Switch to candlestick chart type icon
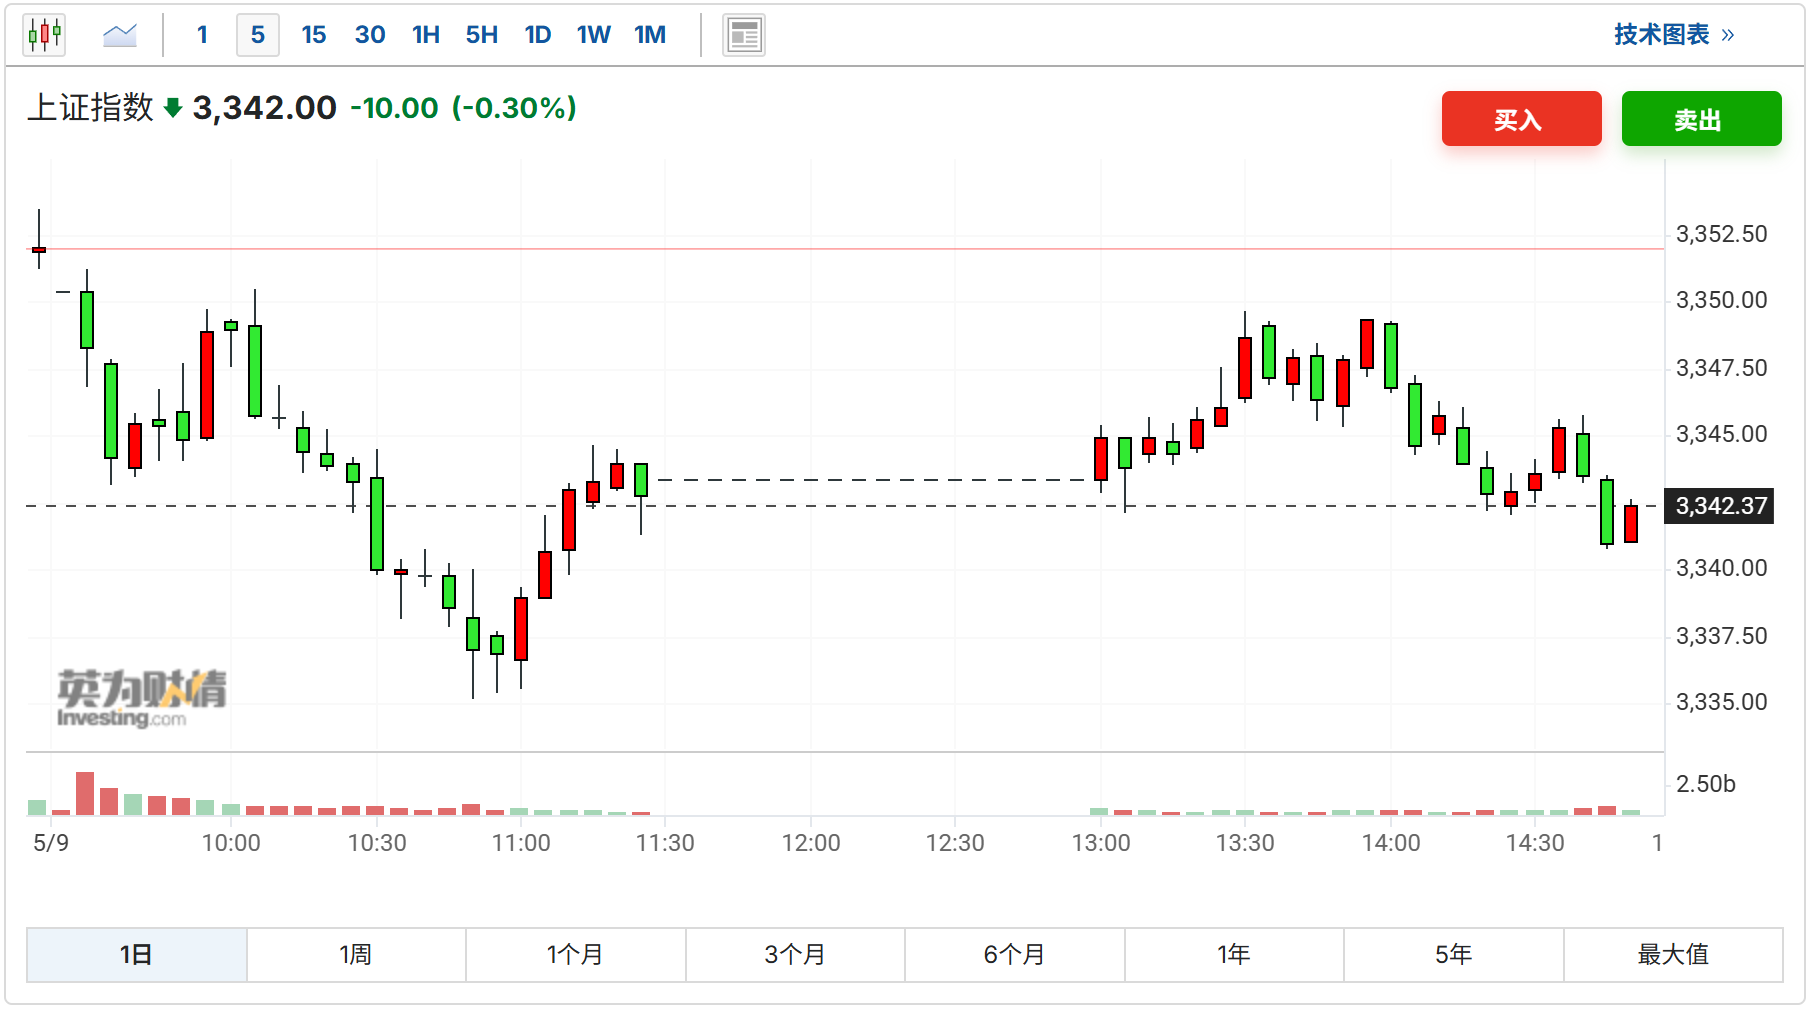Screen dimensions: 1811x1013 [44, 35]
